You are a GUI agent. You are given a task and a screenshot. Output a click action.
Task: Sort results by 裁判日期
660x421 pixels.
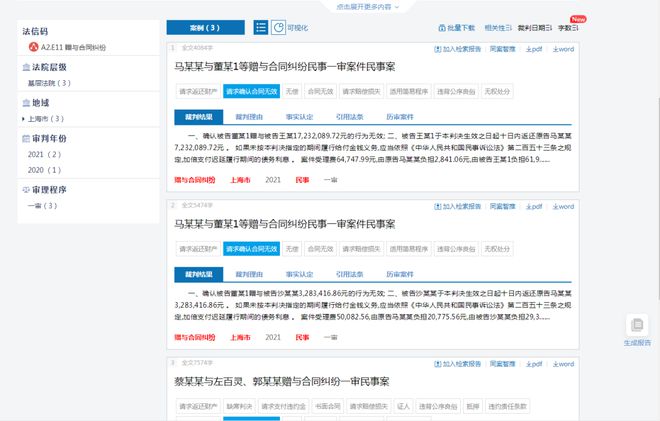(x=535, y=28)
